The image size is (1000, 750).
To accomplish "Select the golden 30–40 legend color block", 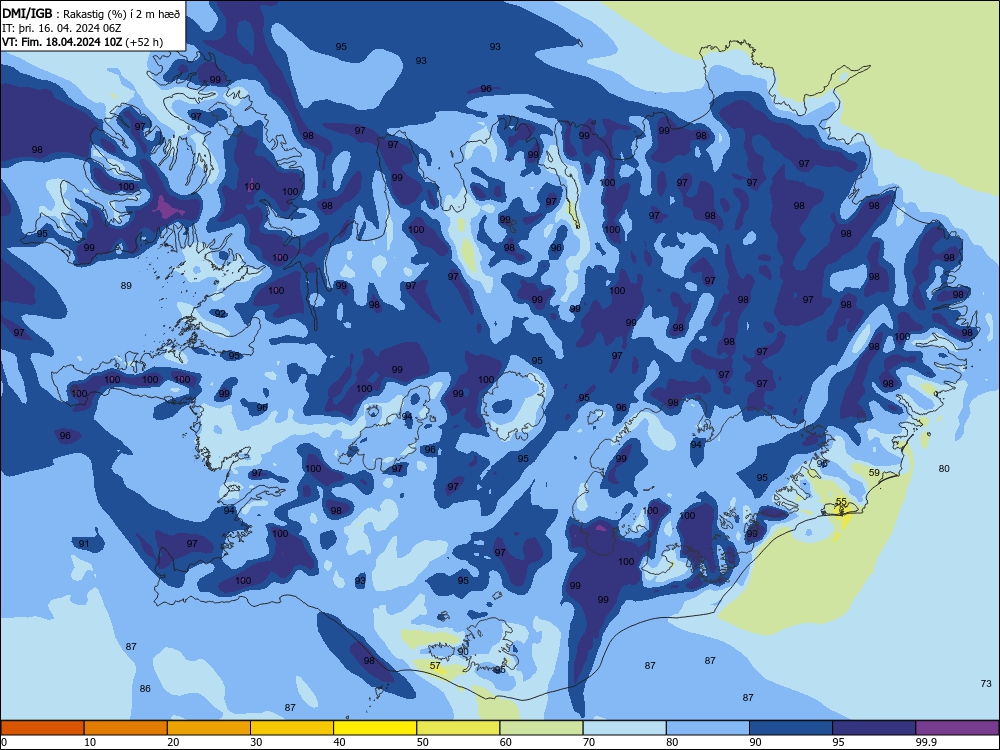I will pos(292,728).
